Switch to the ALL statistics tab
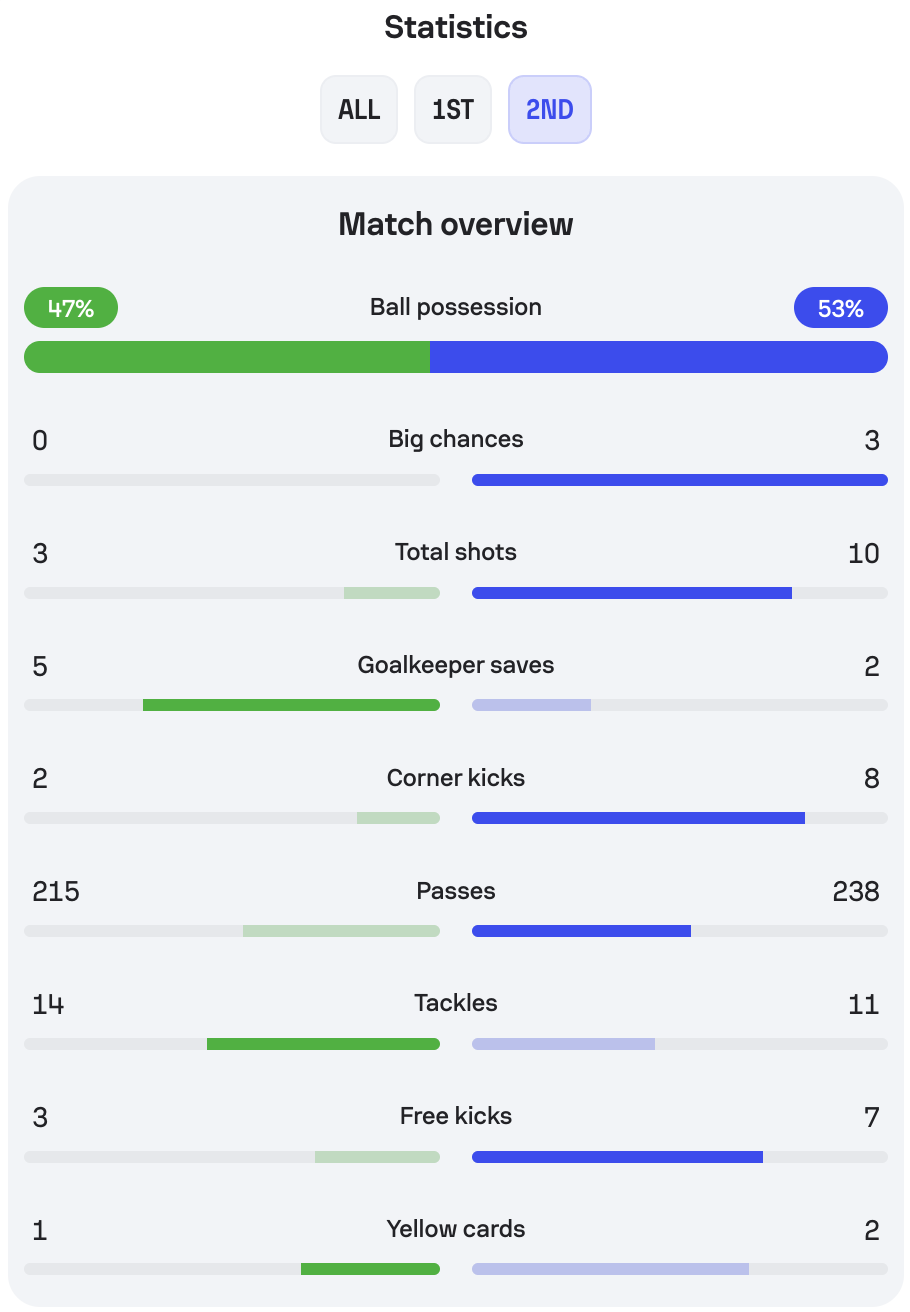Viewport: 910px width, 1312px height. (x=359, y=109)
